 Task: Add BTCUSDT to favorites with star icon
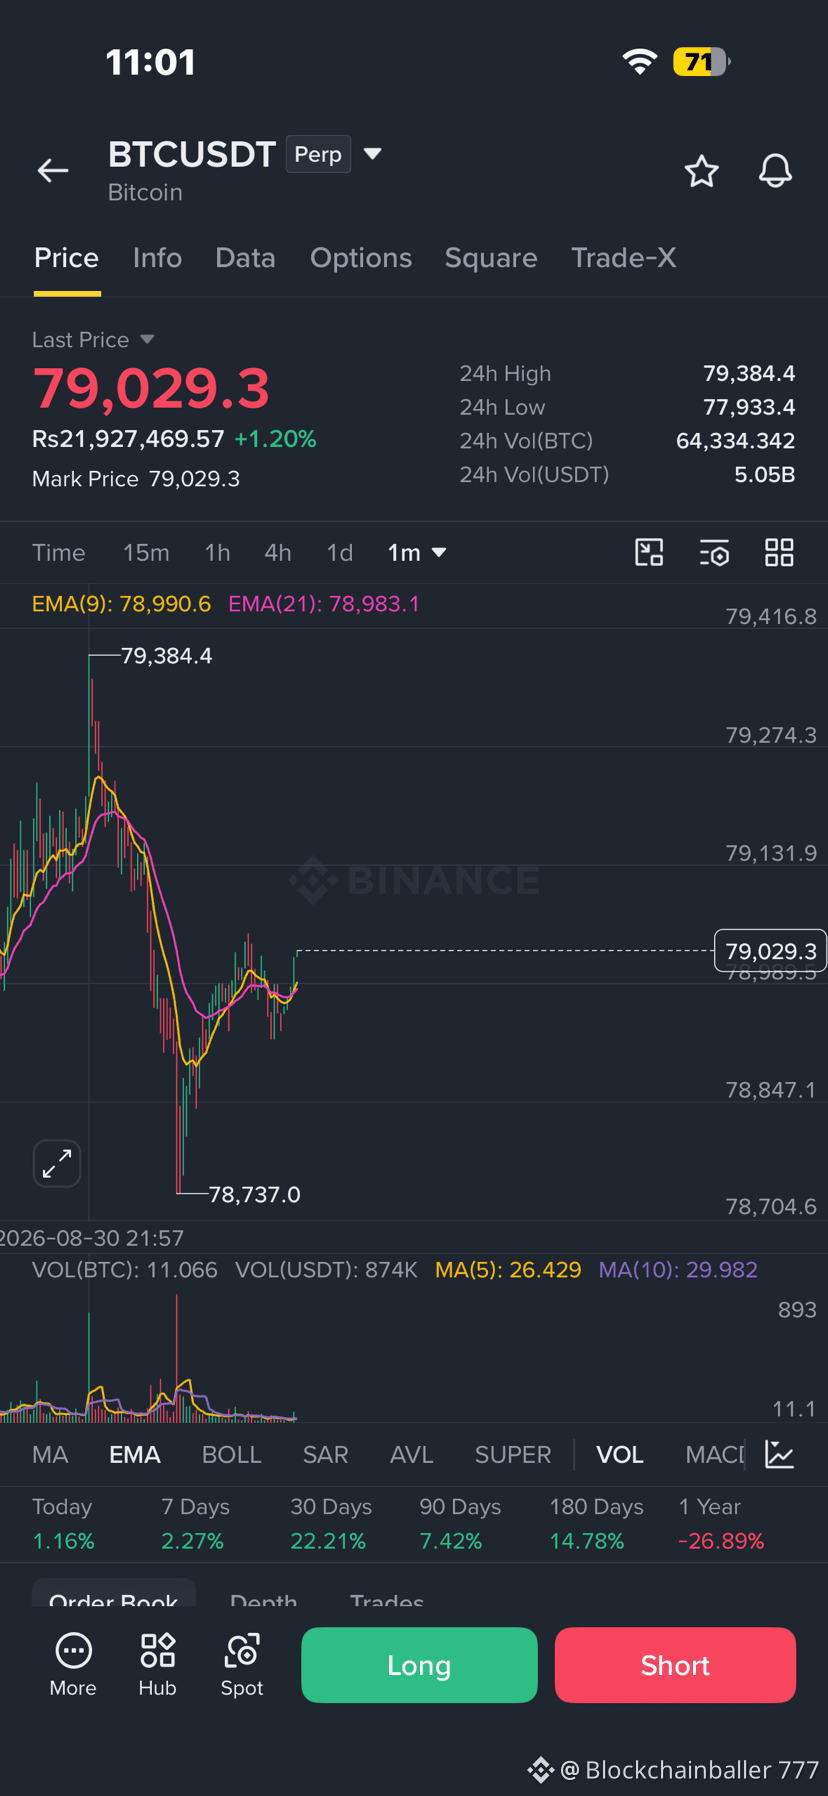pos(701,171)
